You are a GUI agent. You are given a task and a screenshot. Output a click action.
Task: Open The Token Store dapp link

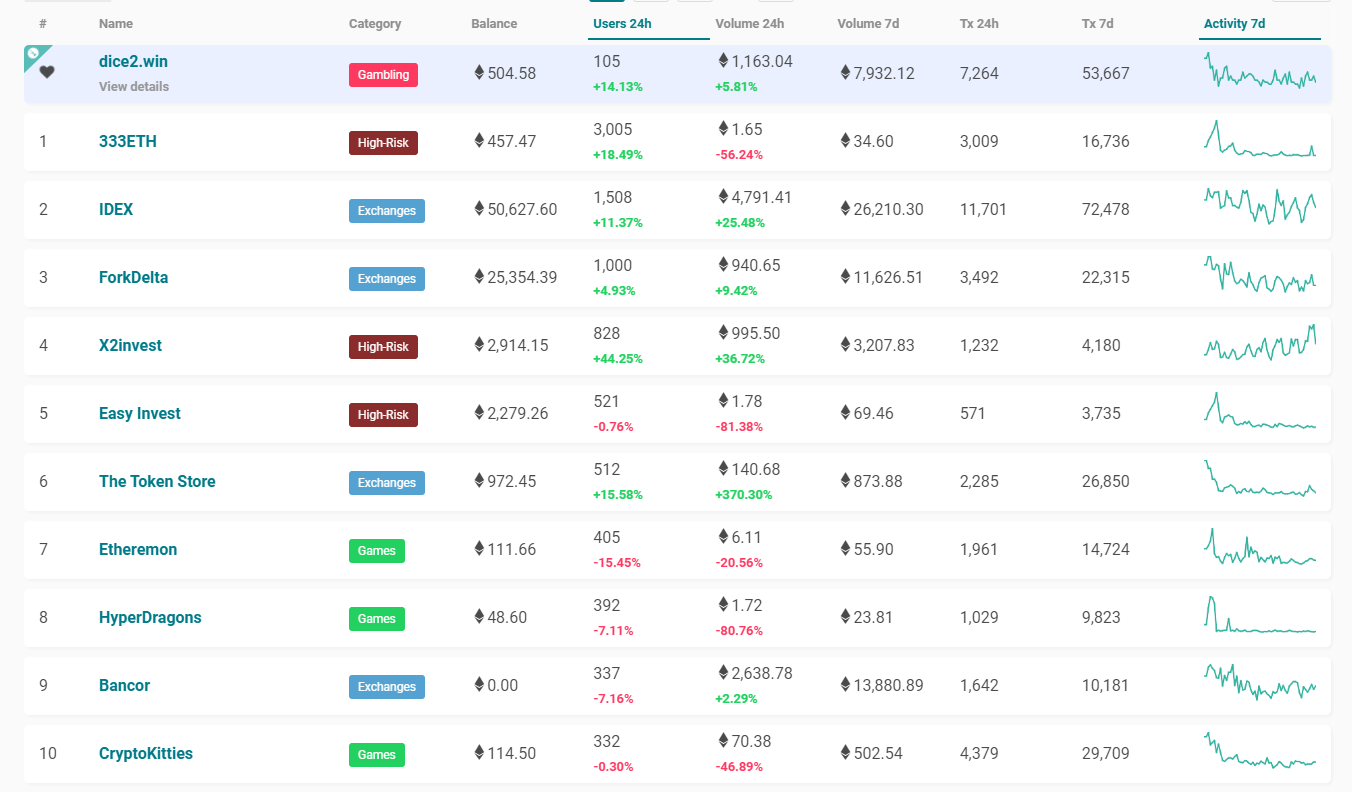click(157, 481)
